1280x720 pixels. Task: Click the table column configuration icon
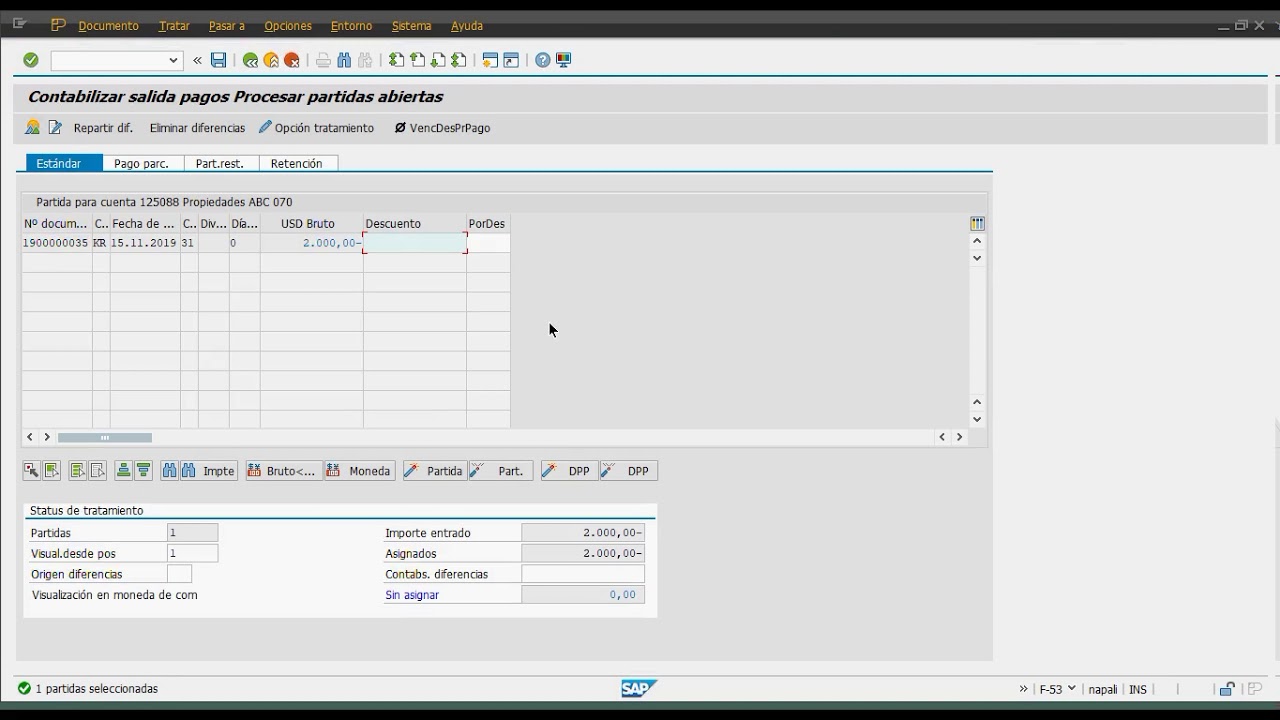[977, 223]
